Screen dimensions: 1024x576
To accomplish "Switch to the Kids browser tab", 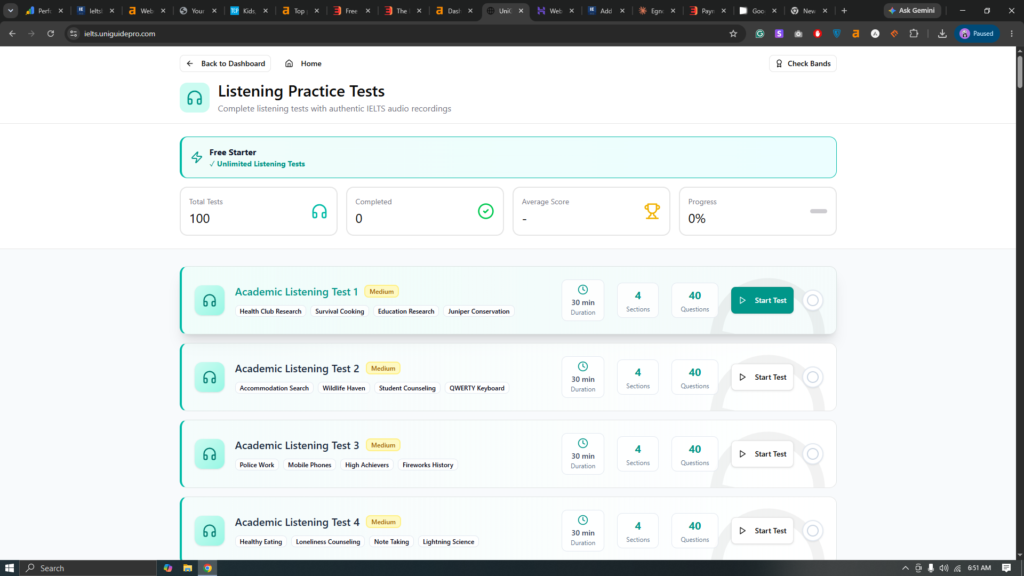I will pyautogui.click(x=249, y=10).
